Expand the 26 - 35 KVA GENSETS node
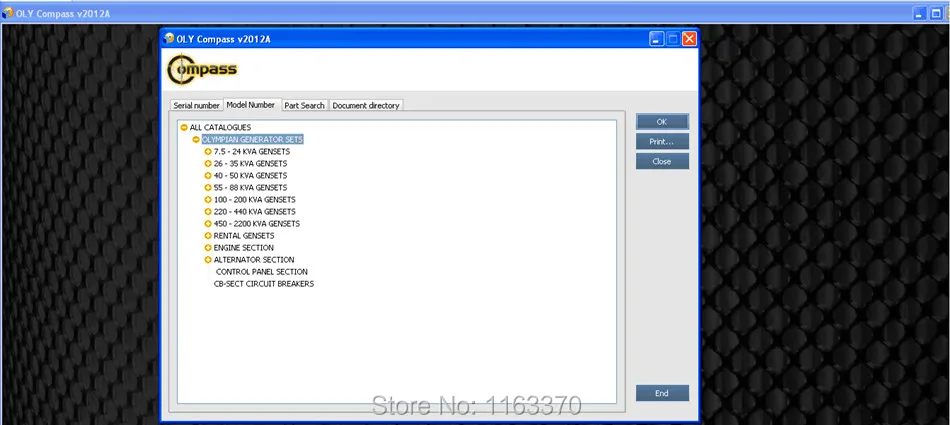Image resolution: width=950 pixels, height=425 pixels. tap(208, 164)
